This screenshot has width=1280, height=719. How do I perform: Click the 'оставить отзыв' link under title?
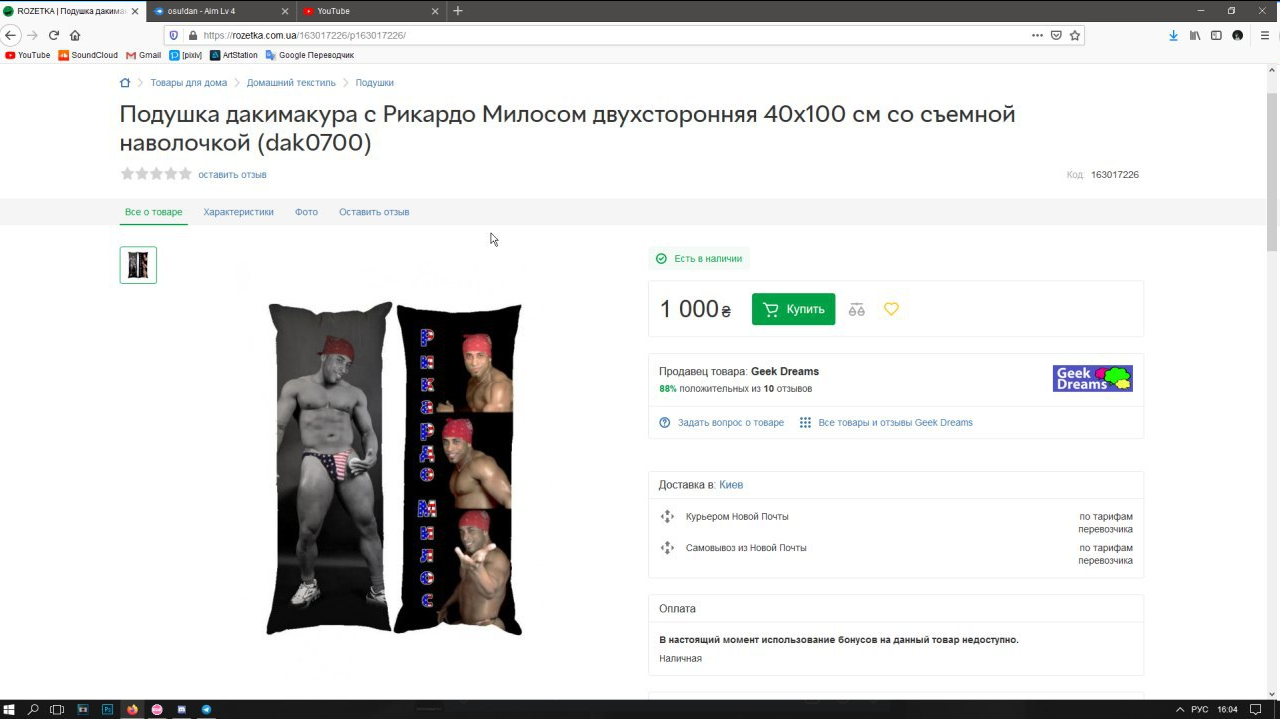tap(232, 175)
